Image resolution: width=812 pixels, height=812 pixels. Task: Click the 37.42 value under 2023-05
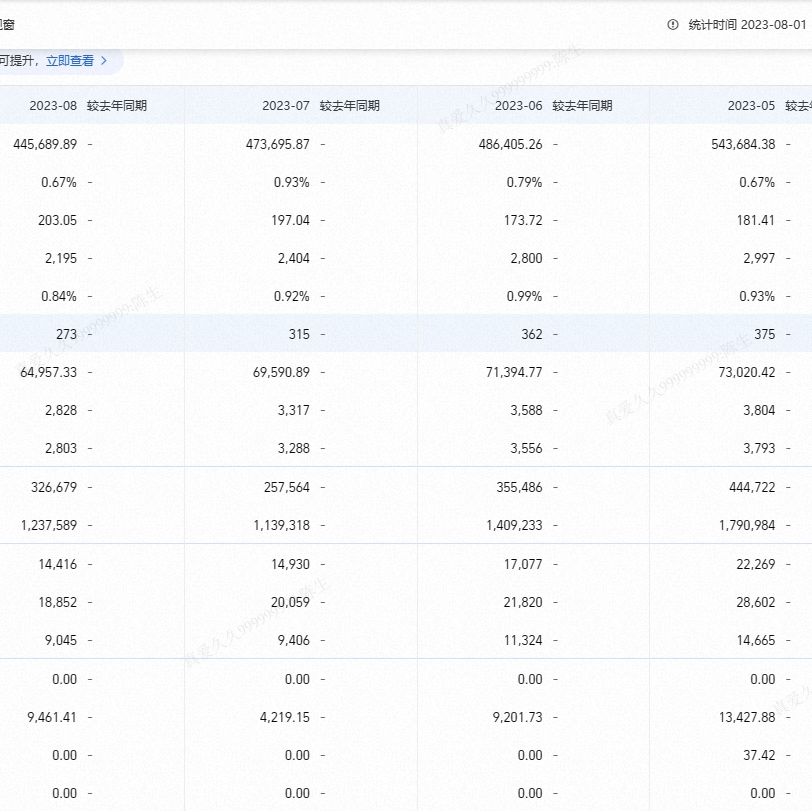759,755
